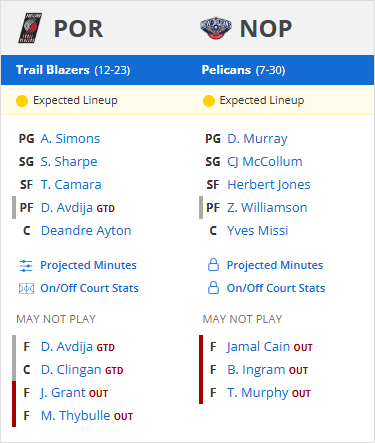The height and width of the screenshot is (443, 375).
Task: Open Pelicans On/Off Court Stats link
Action: pyautogui.click(x=276, y=288)
